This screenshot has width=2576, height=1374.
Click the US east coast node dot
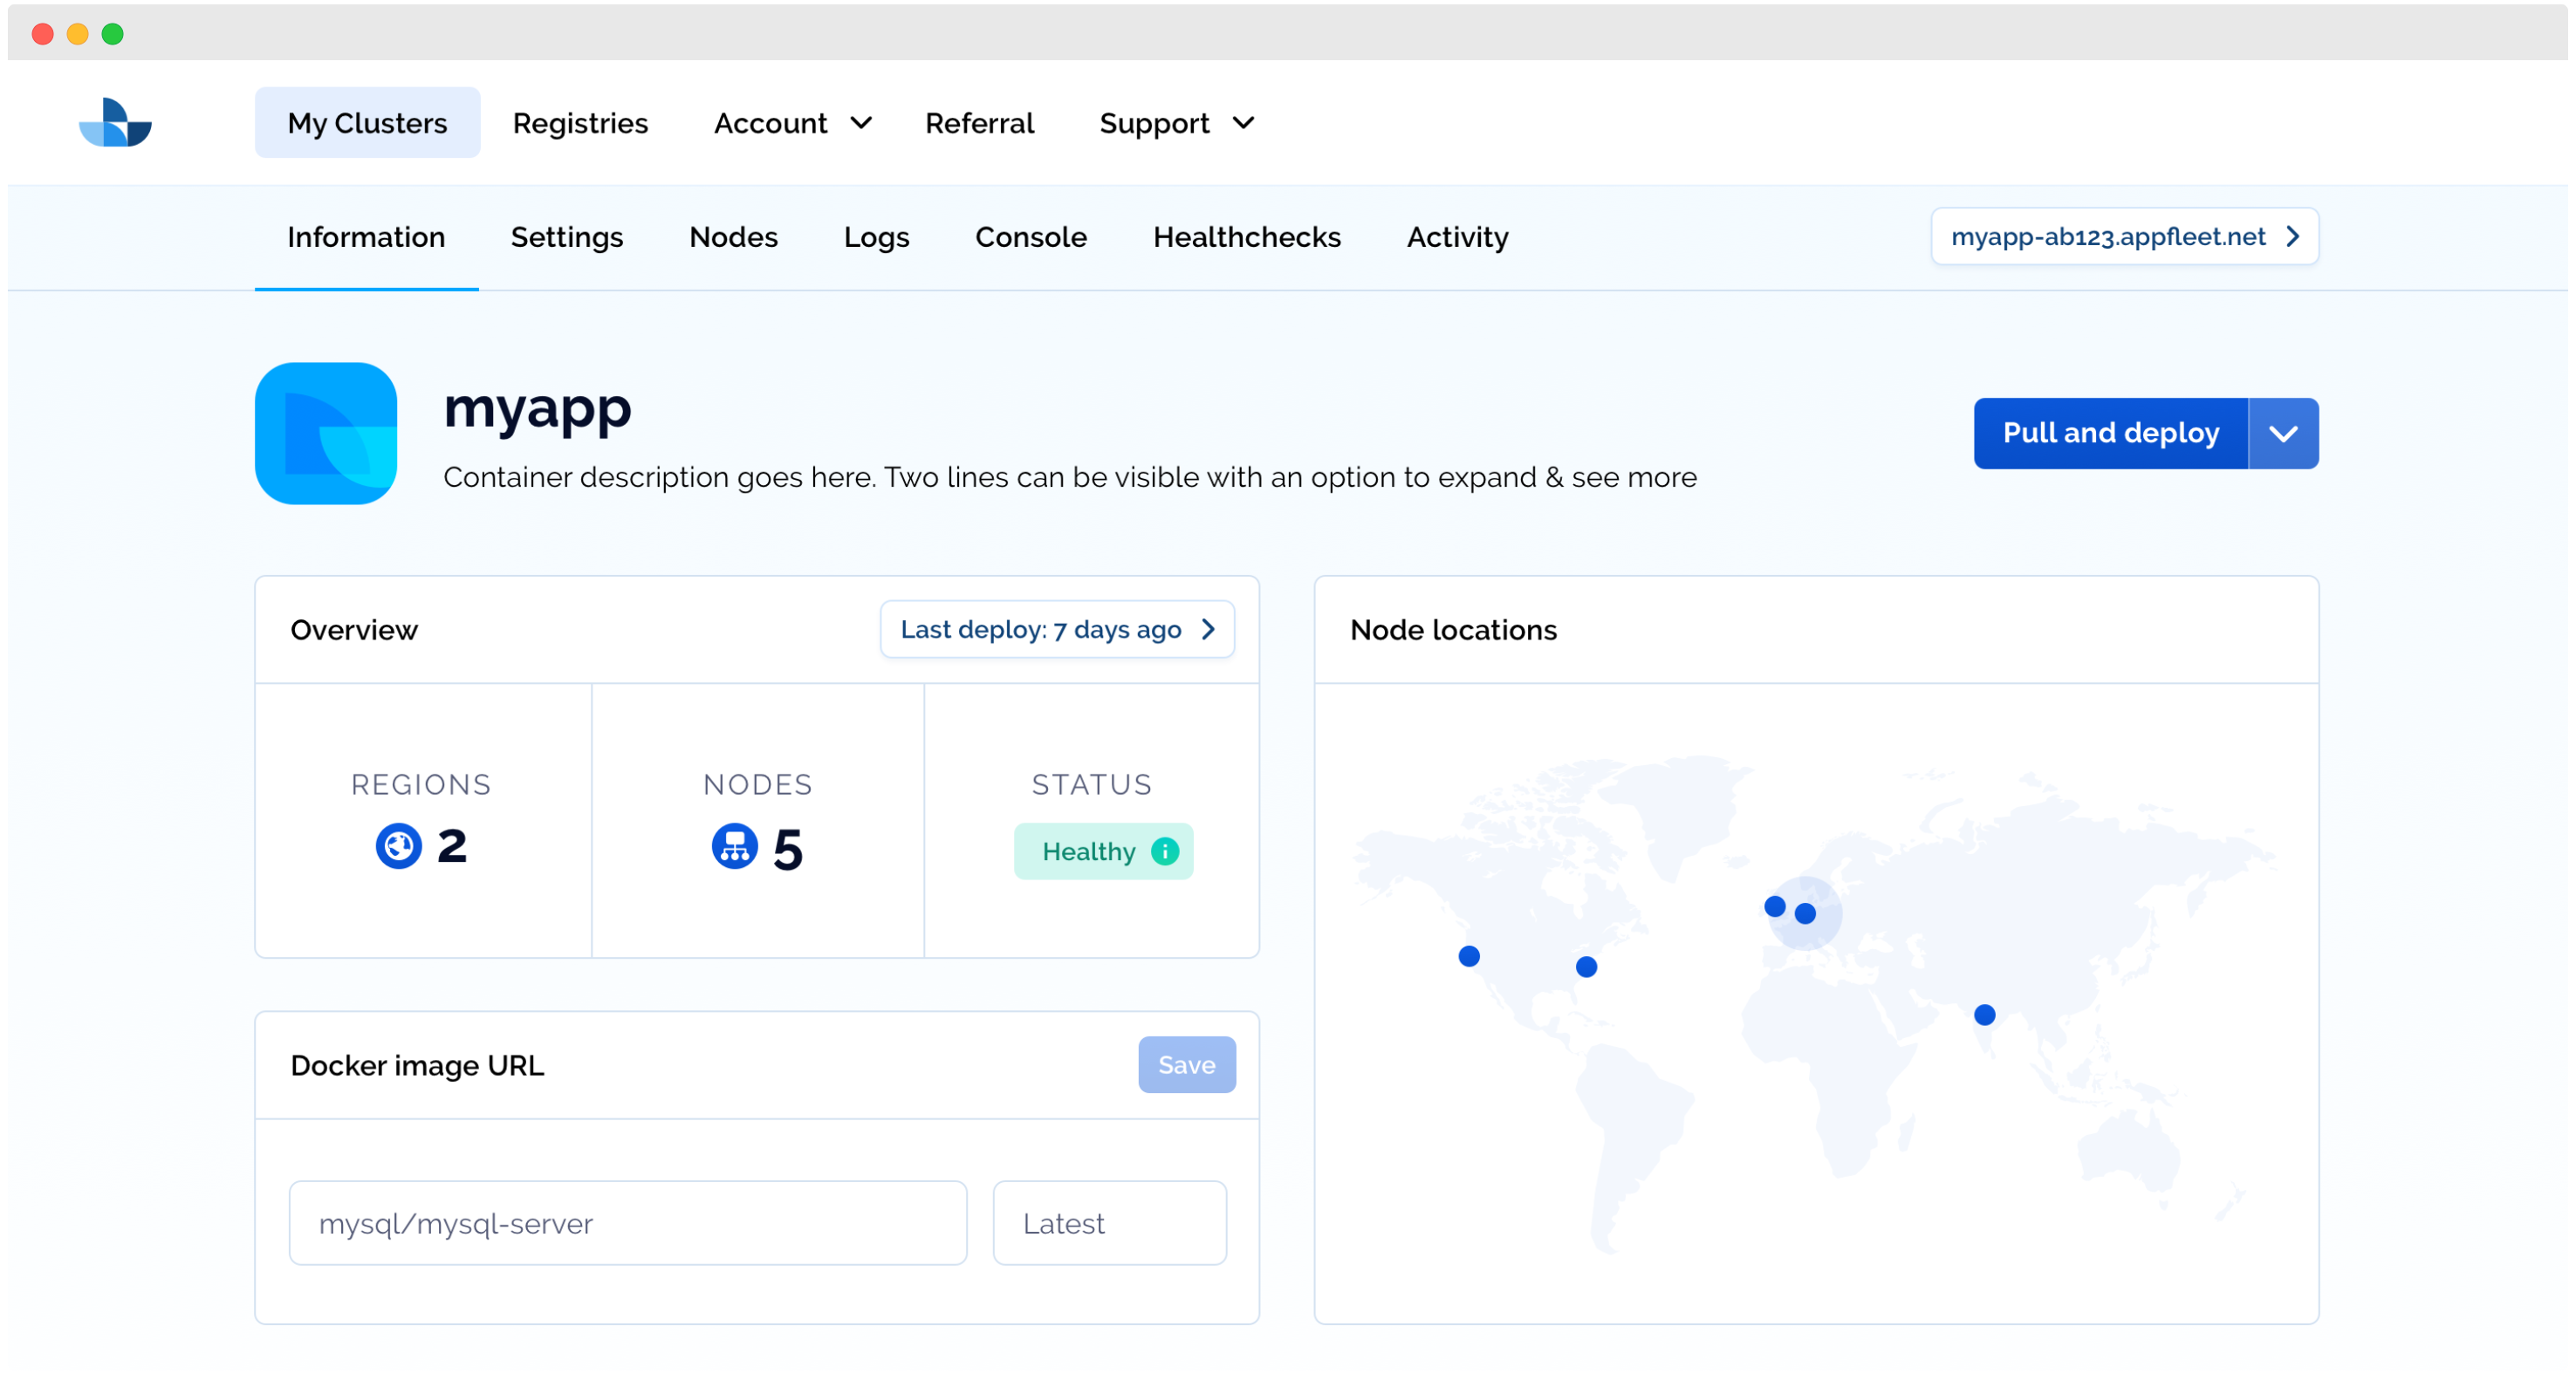pyautogui.click(x=1586, y=967)
